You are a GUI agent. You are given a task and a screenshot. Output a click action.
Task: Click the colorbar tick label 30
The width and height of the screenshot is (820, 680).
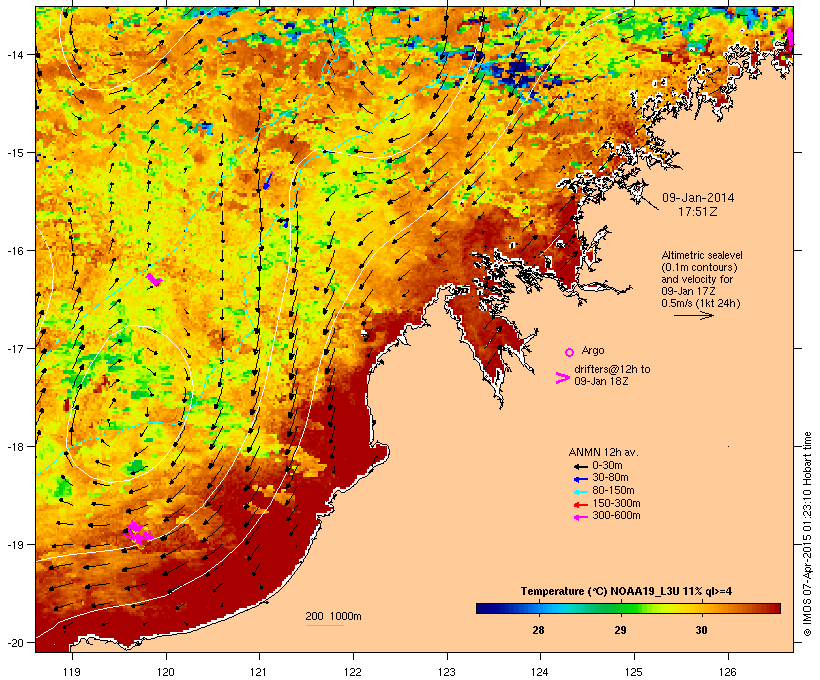point(701,630)
